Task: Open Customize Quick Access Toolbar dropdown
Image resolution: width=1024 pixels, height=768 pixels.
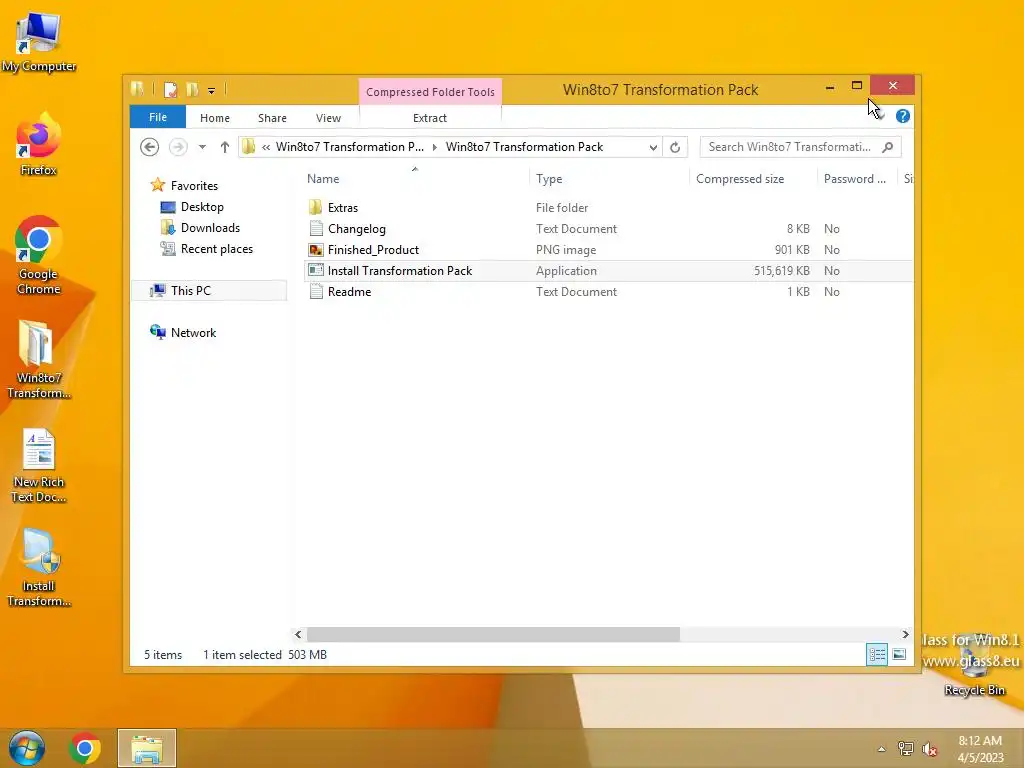Action: [212, 91]
